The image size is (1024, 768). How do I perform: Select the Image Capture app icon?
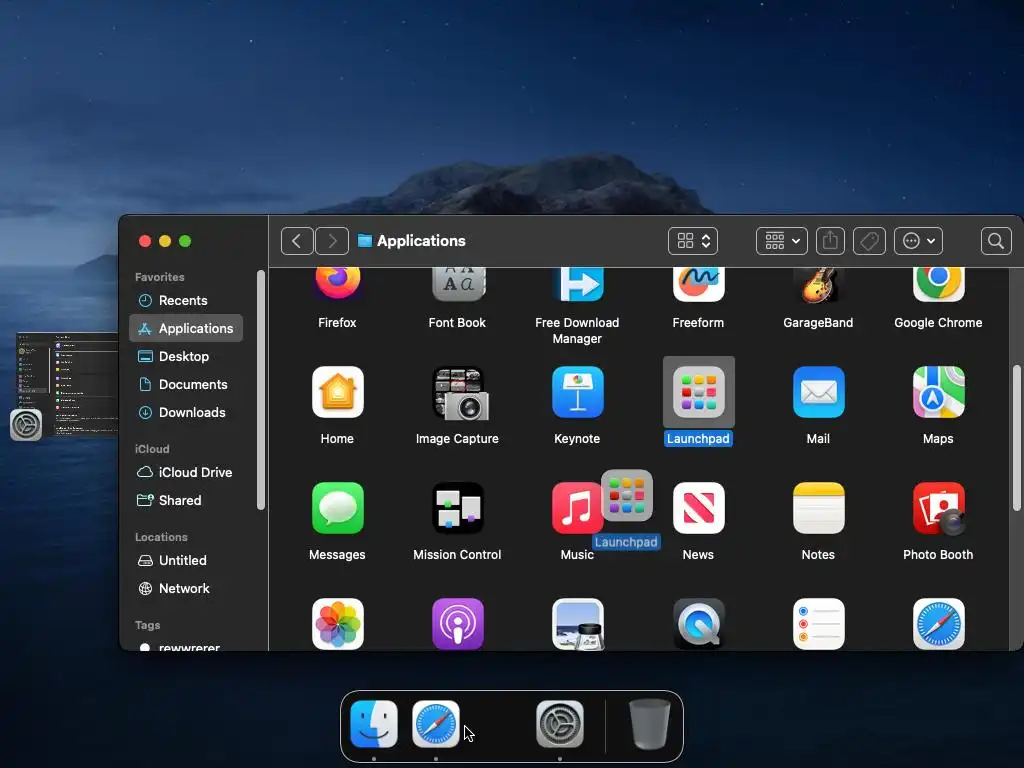[460, 393]
